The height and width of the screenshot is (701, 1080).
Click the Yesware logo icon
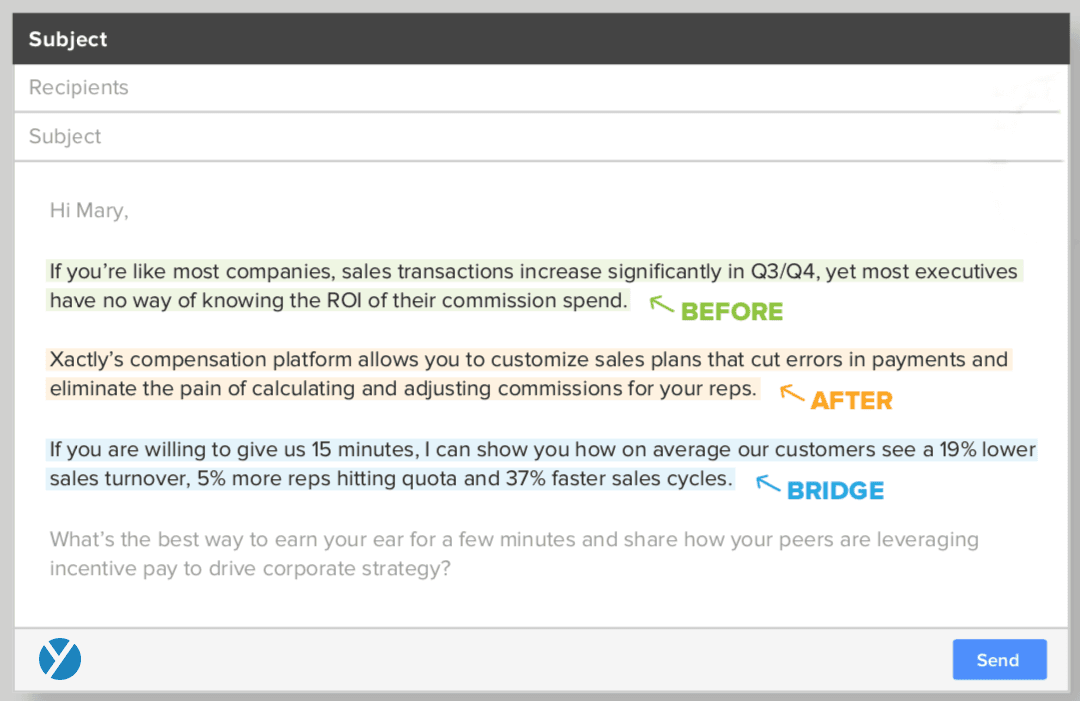(59, 659)
